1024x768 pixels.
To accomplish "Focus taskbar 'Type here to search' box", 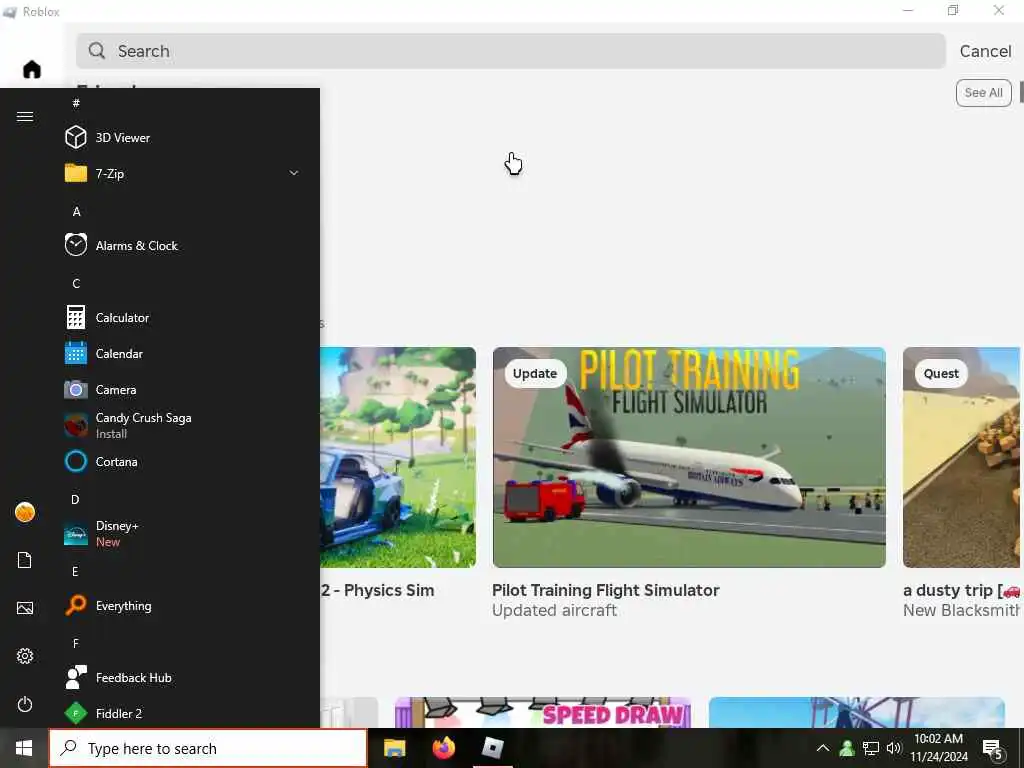I will (x=208, y=748).
